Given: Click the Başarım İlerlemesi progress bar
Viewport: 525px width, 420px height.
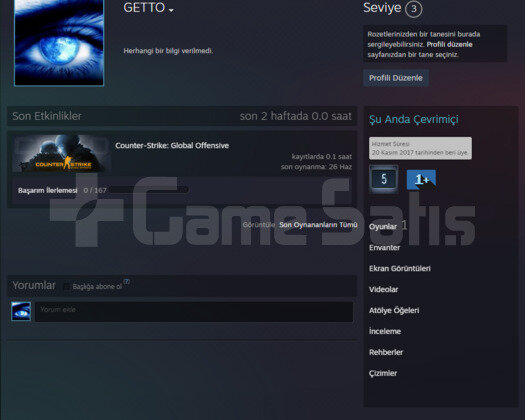Looking at the screenshot, I should point(149,190).
